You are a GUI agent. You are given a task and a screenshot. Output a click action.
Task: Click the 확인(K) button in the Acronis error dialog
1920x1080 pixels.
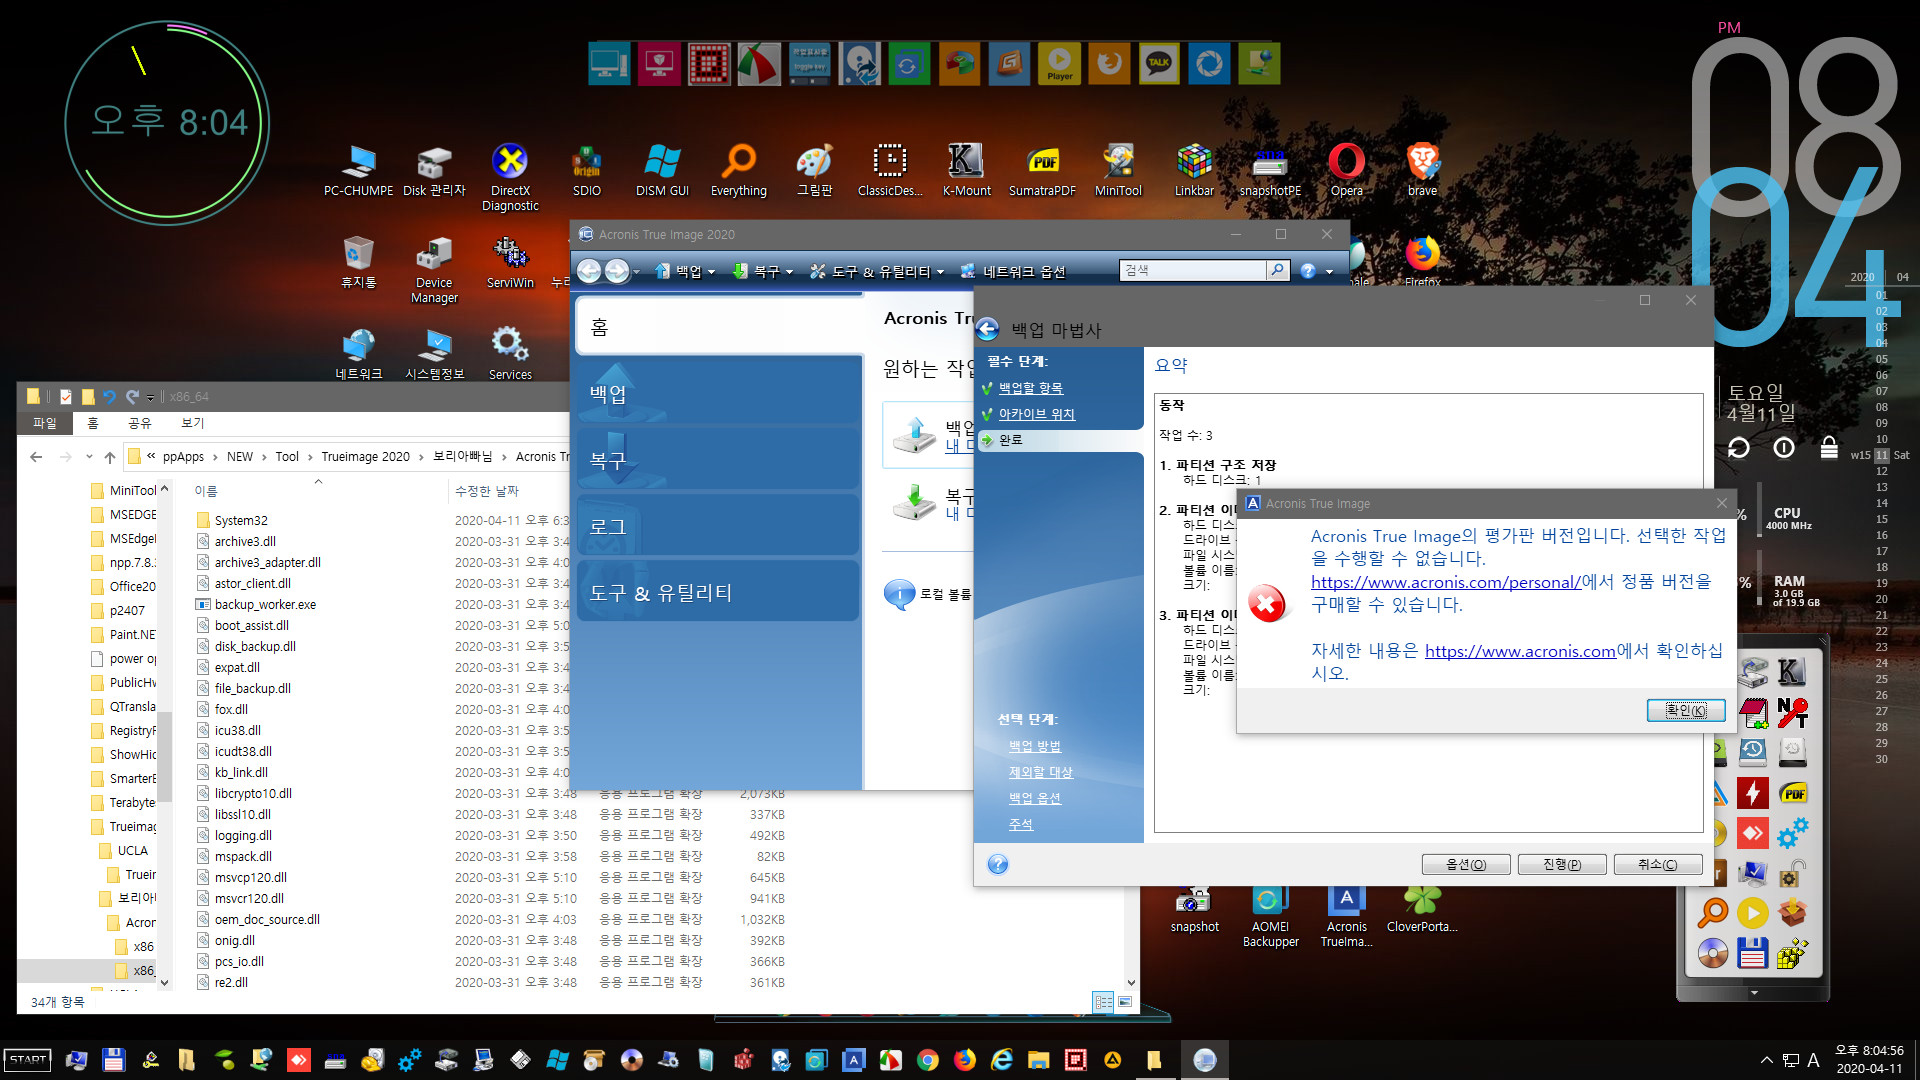click(x=1685, y=710)
